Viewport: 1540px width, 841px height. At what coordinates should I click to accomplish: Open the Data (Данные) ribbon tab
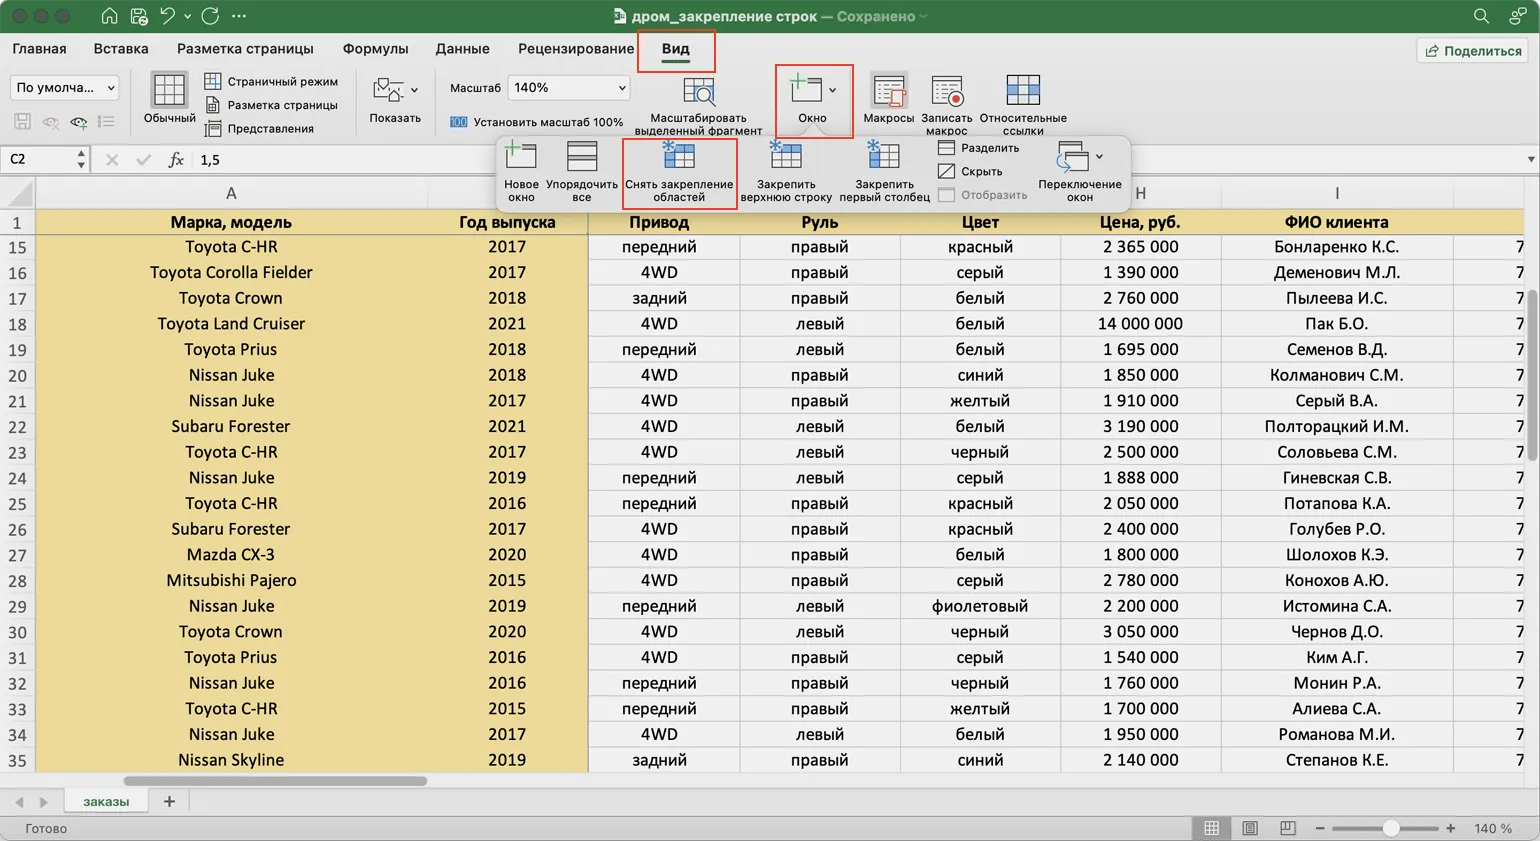pos(462,49)
